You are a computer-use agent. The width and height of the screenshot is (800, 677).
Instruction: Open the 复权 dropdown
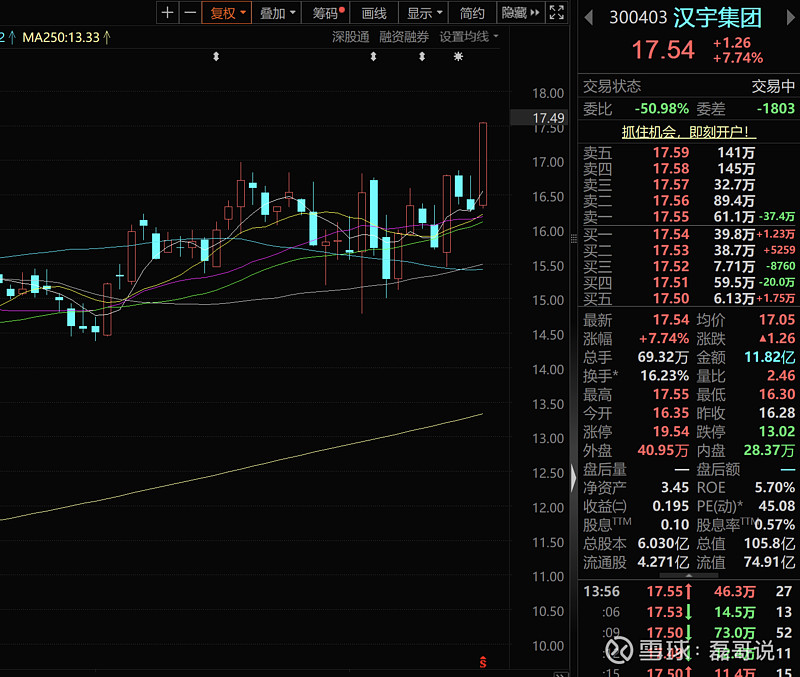pyautogui.click(x=227, y=12)
